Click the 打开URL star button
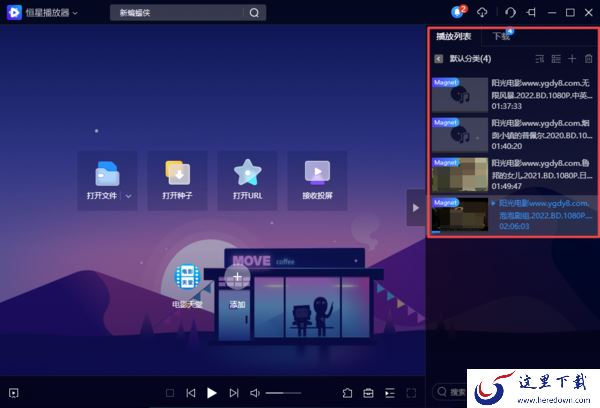 point(247,180)
